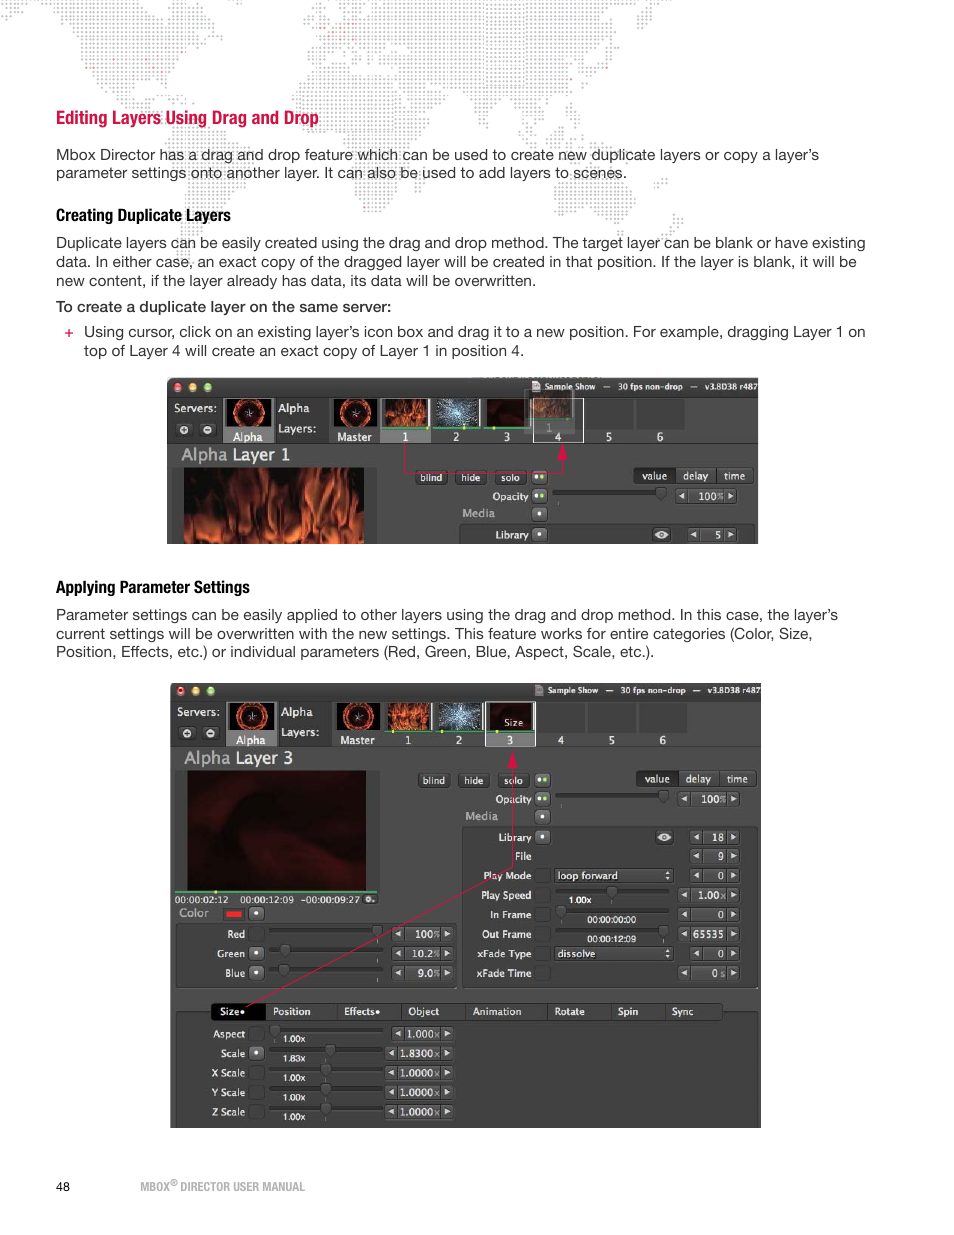Click remove server minus icon in upper screenshot
Screen dimensions: 954x1235
(208, 430)
